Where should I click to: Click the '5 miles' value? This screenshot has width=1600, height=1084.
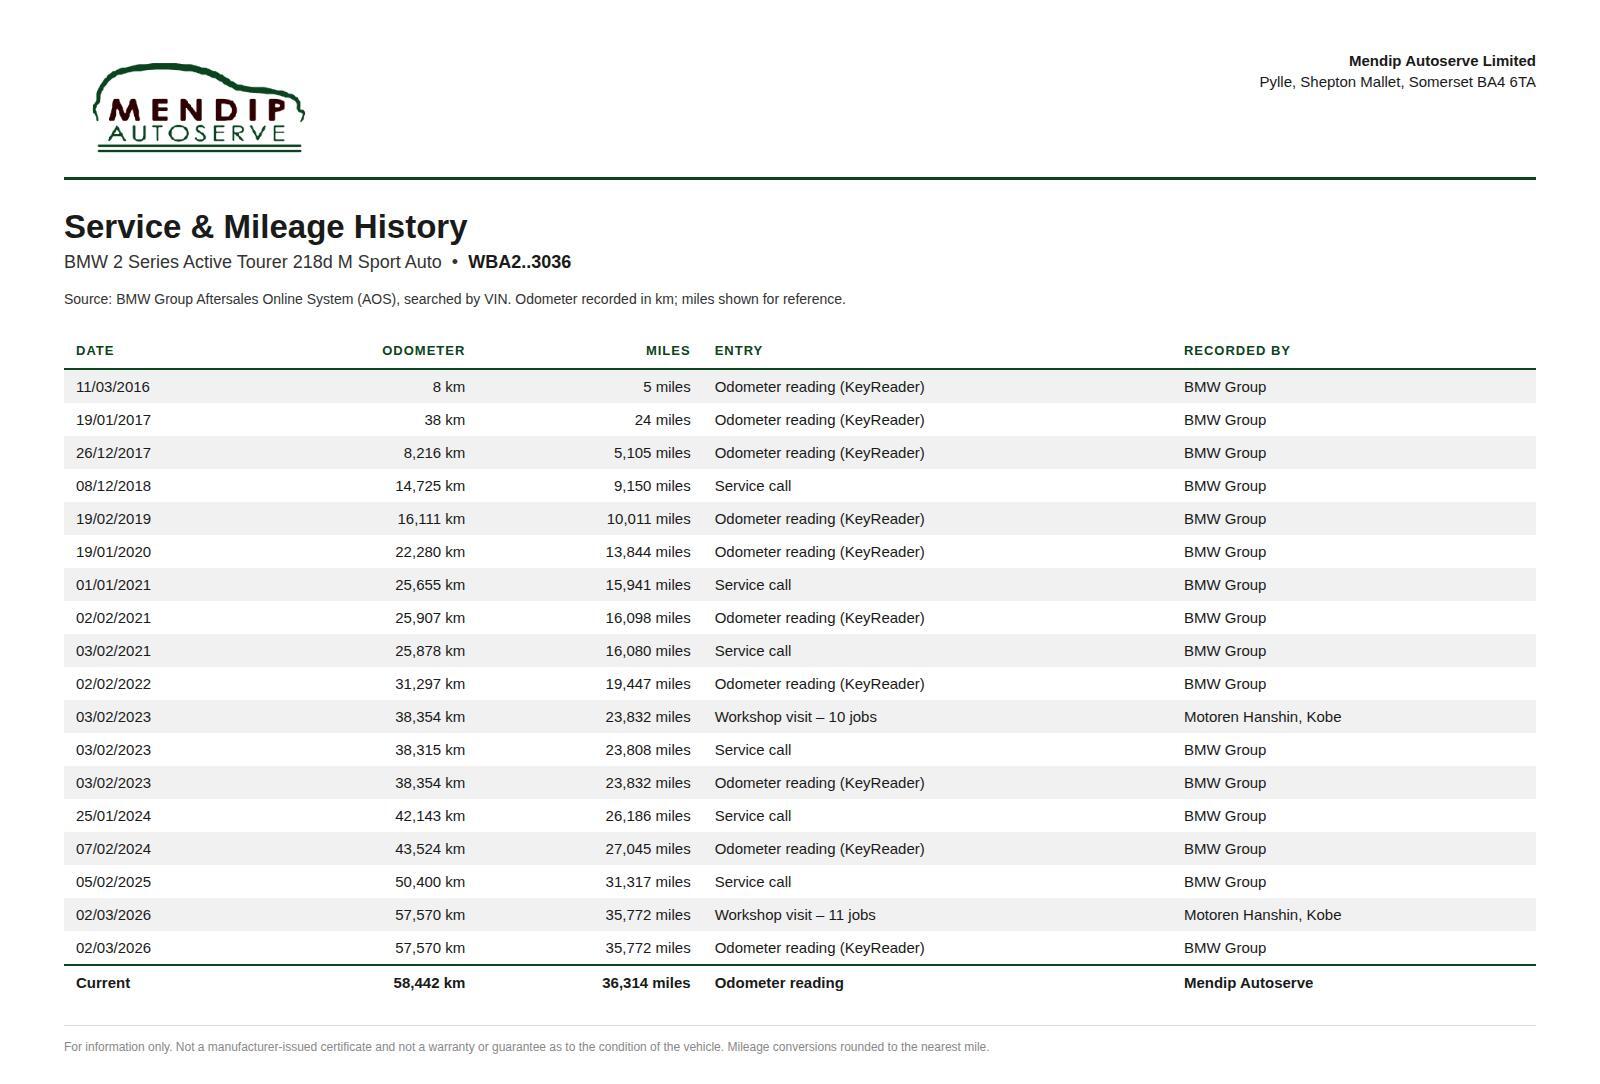click(667, 387)
